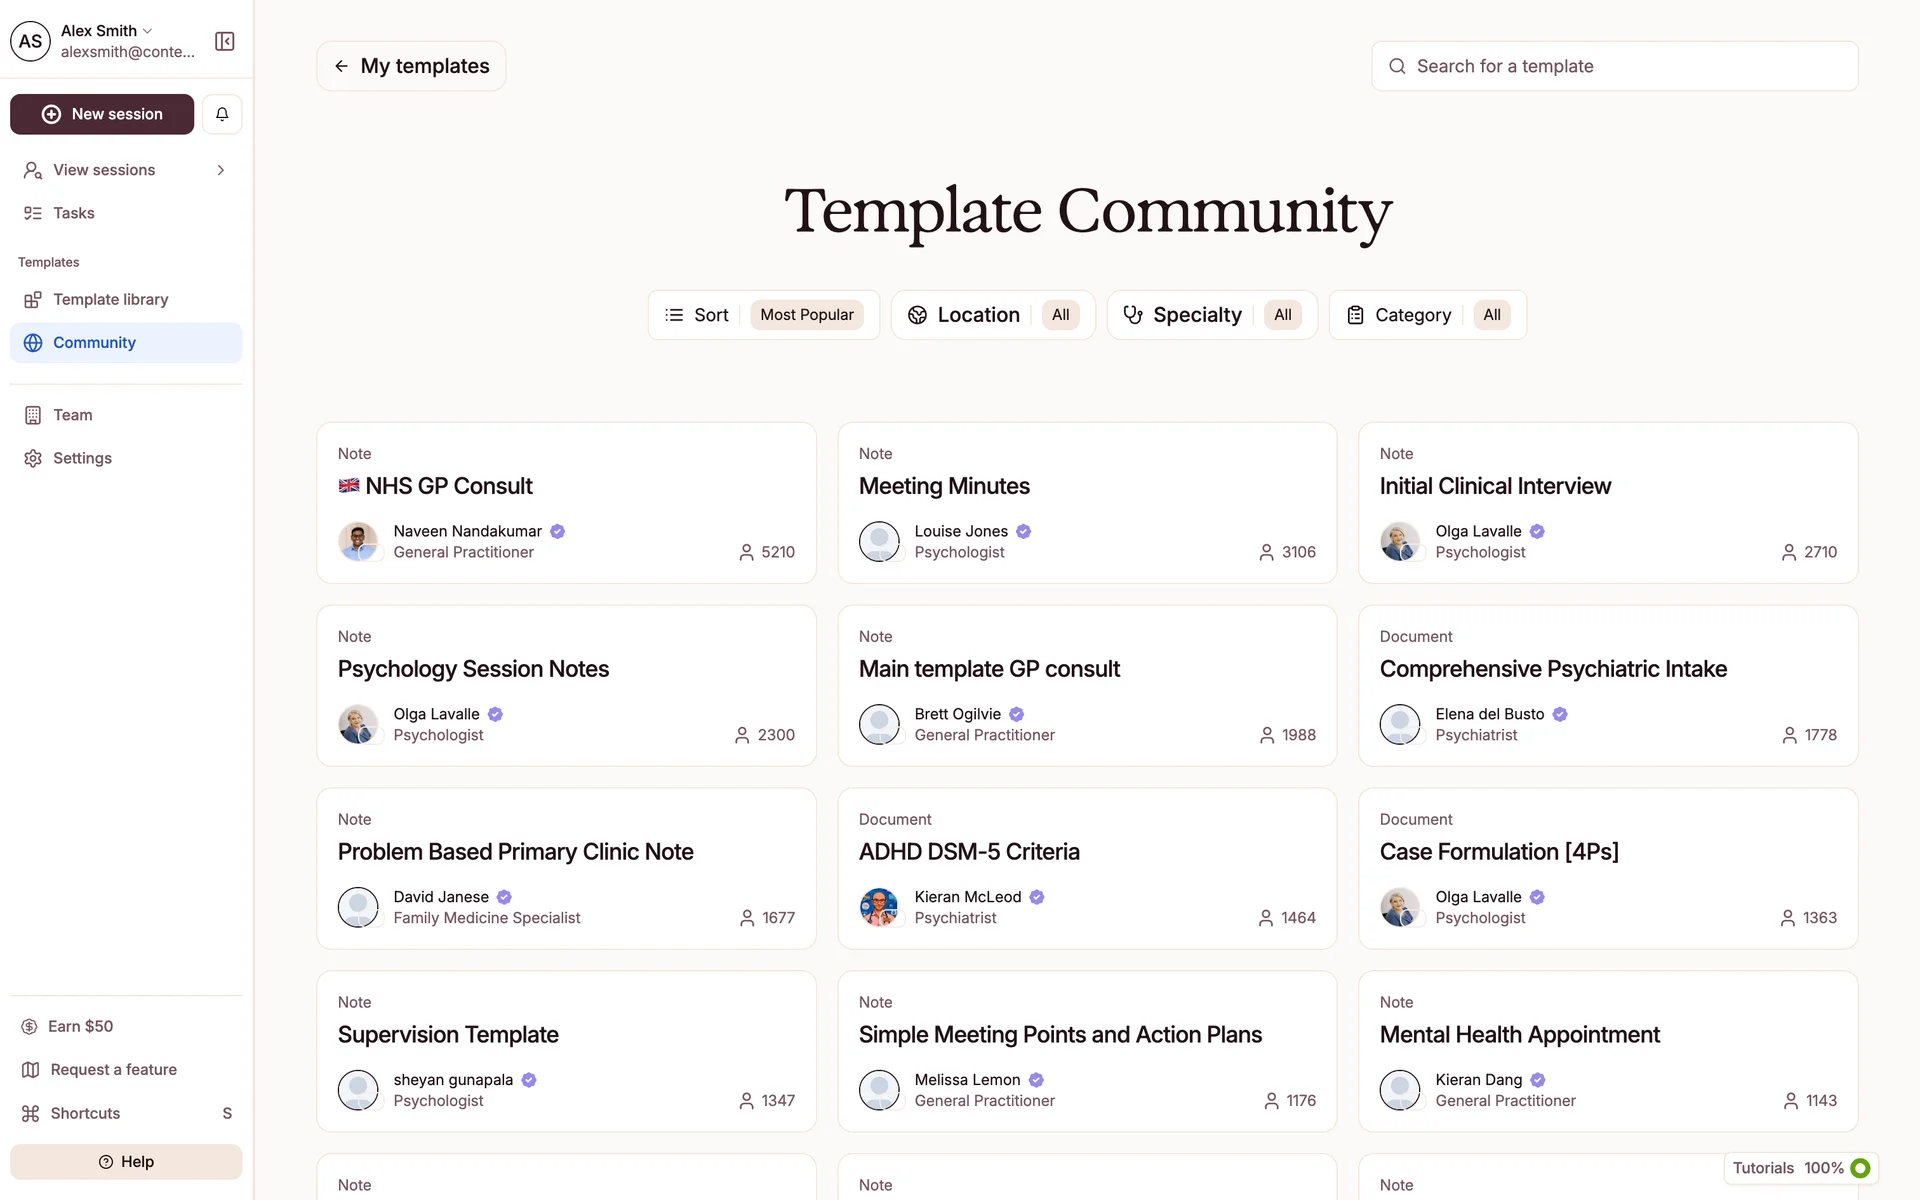Viewport: 1920px width, 1200px height.
Task: Click the Tasks list icon in sidebar
Action: coord(33,213)
